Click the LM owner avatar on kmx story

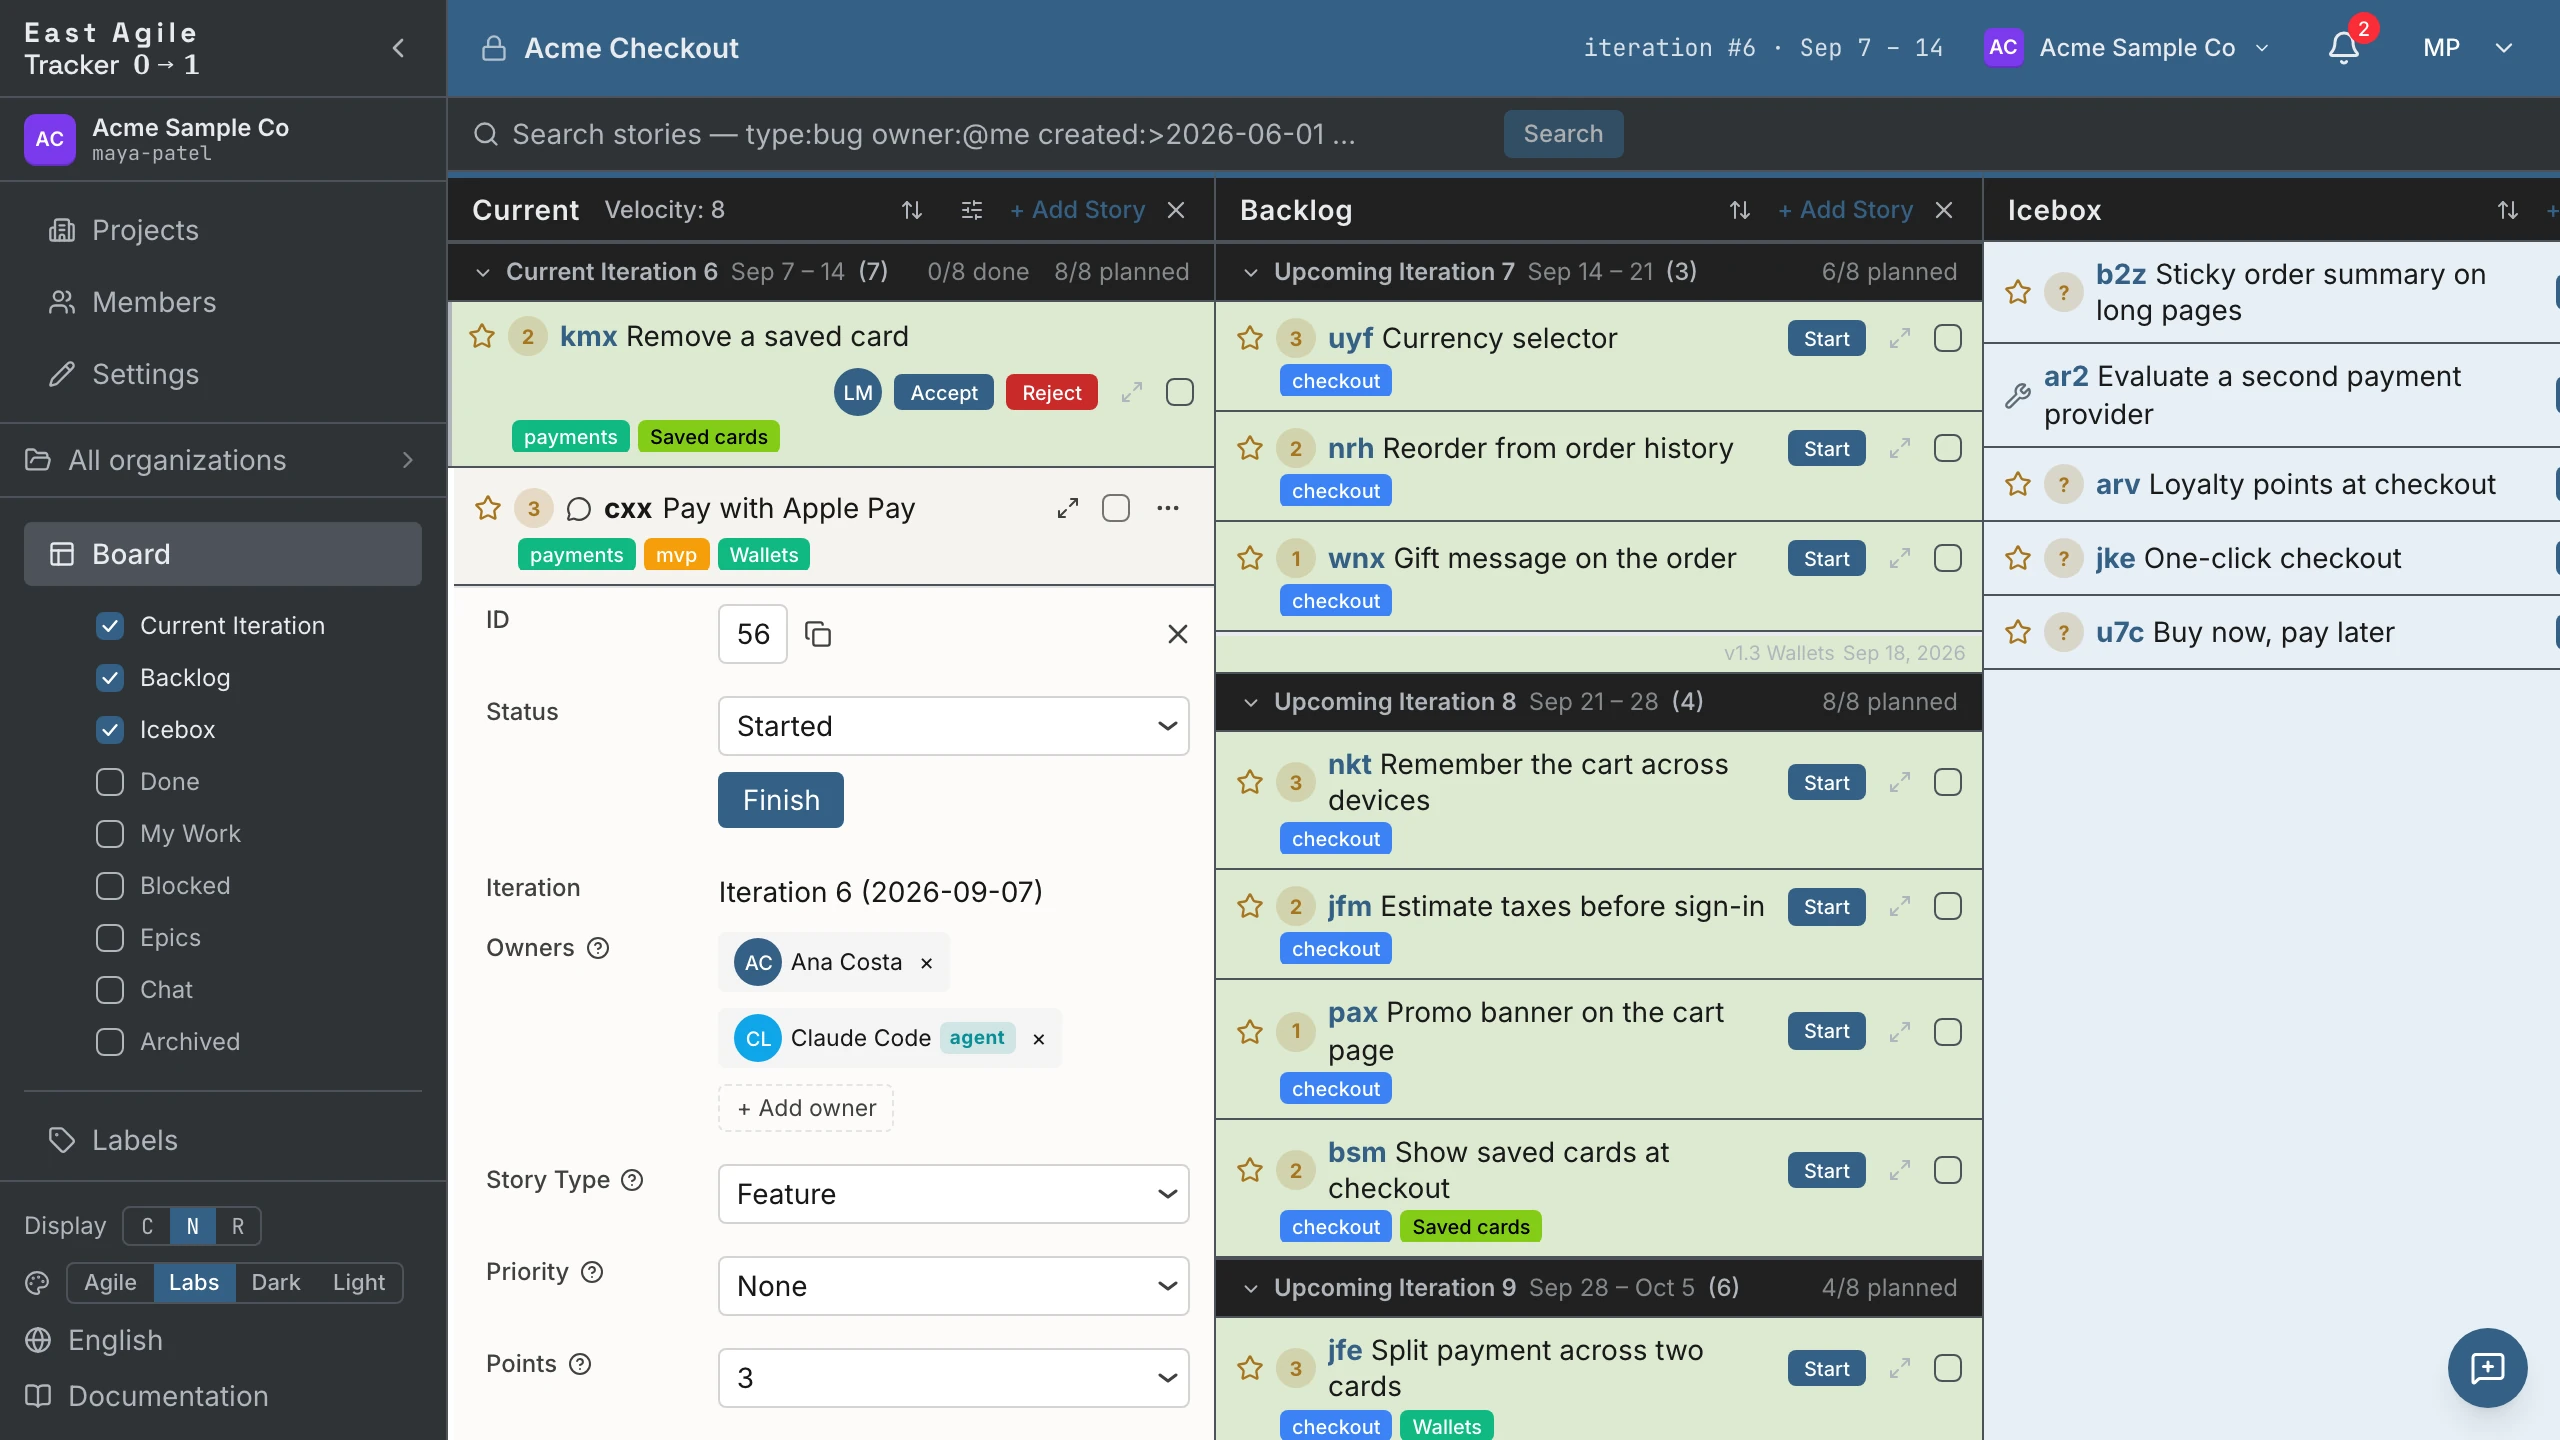(x=858, y=393)
